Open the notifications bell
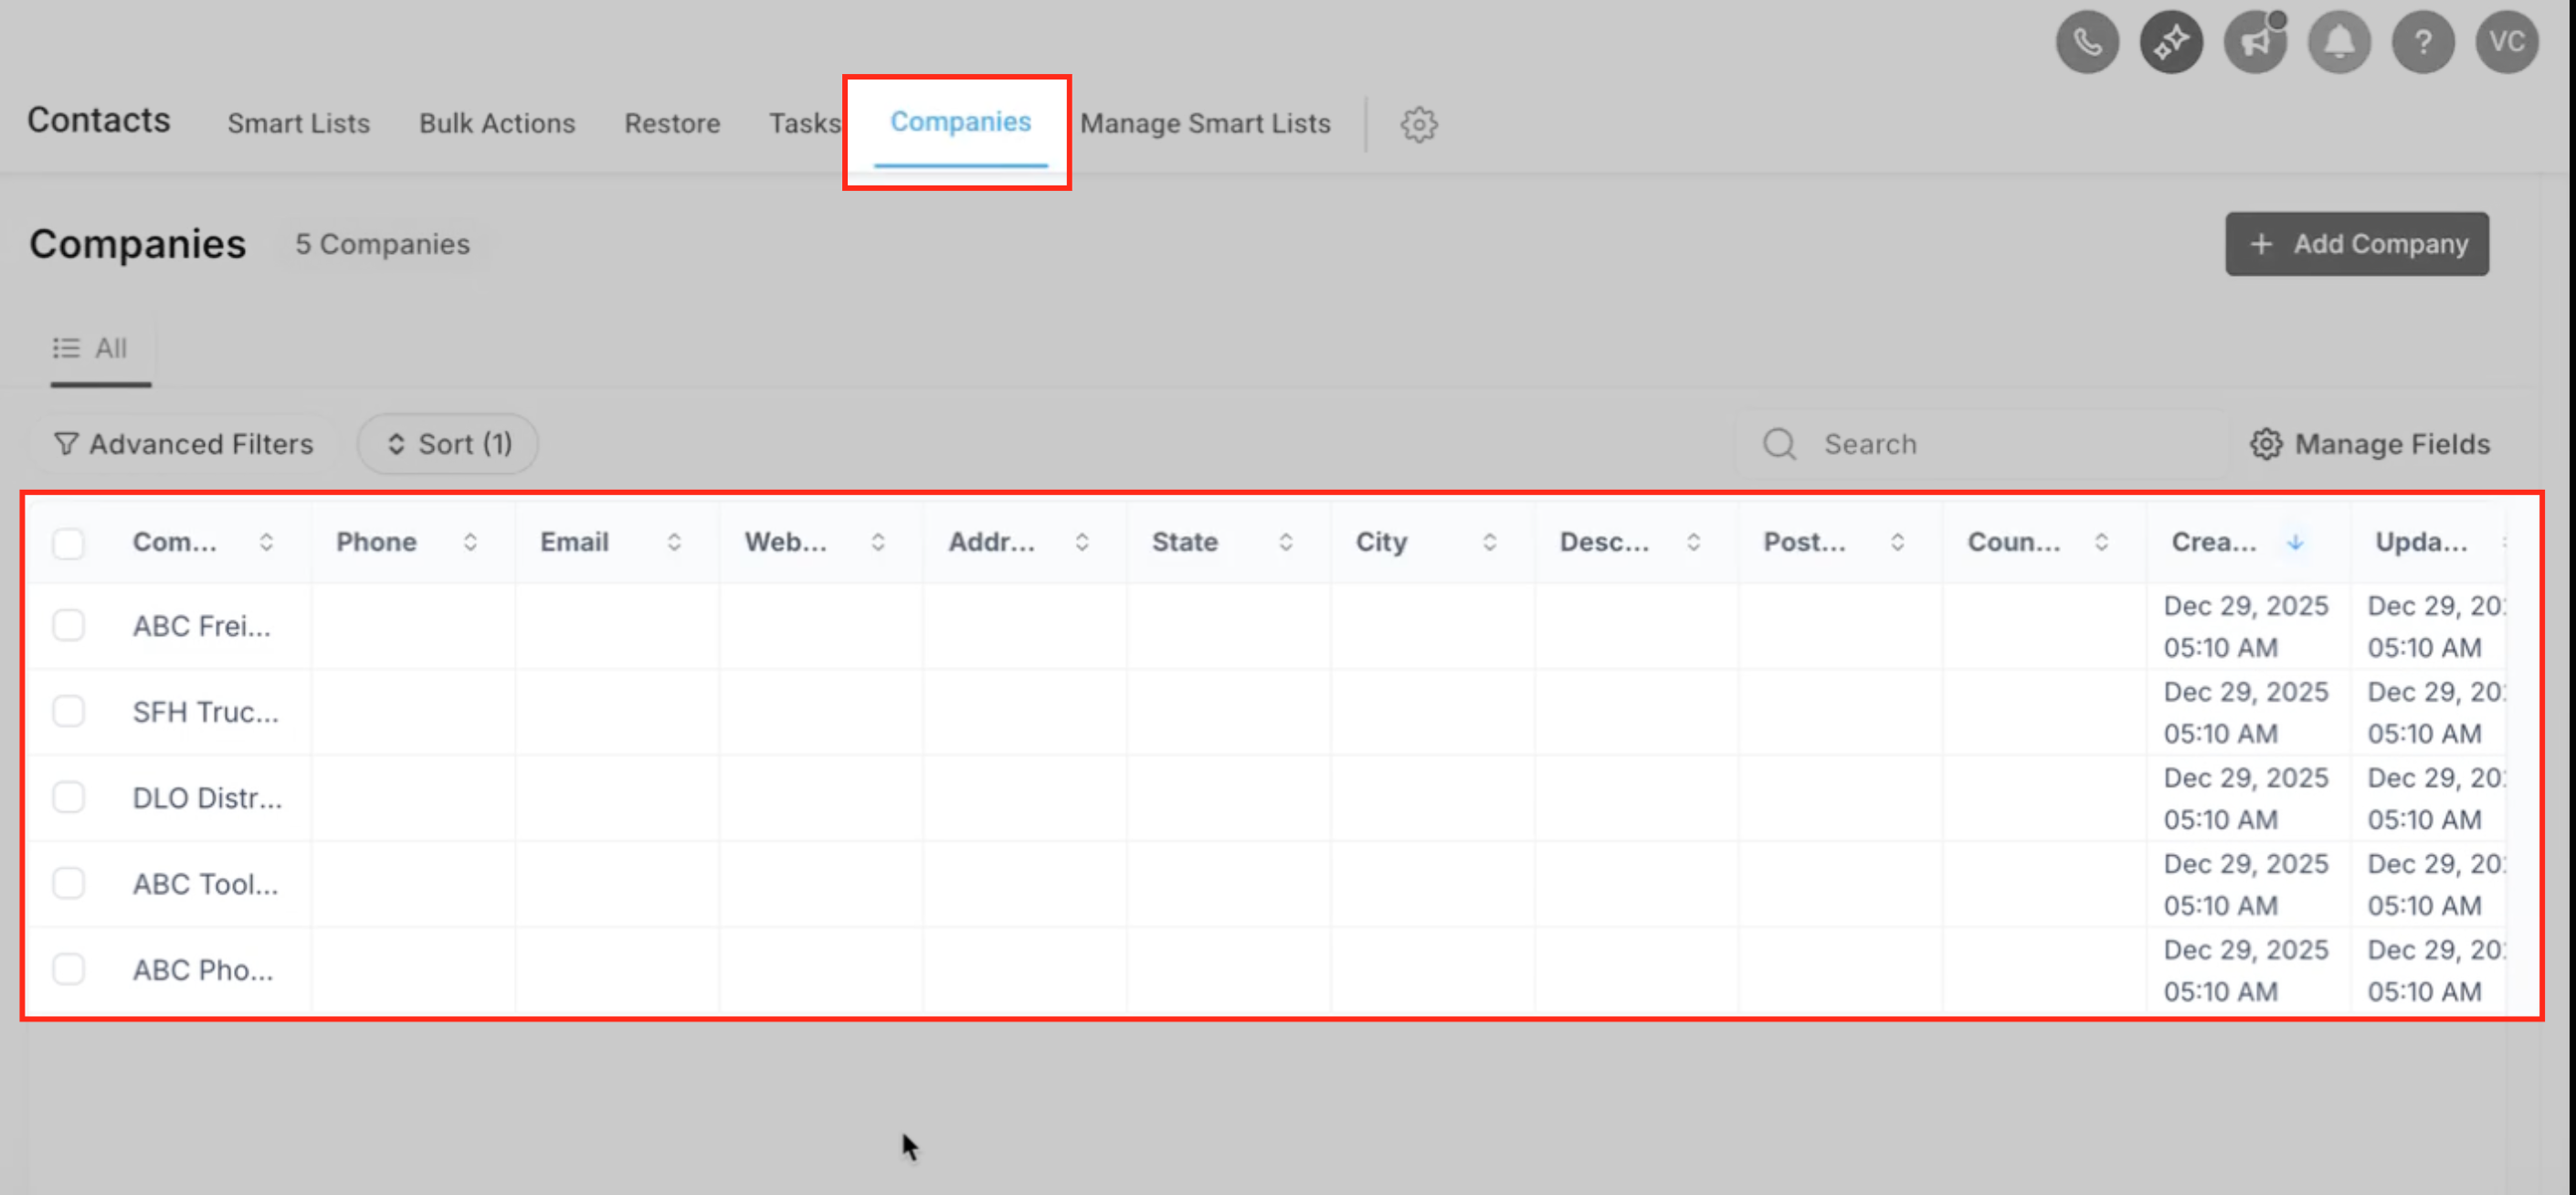Image resolution: width=2576 pixels, height=1195 pixels. (x=2338, y=42)
